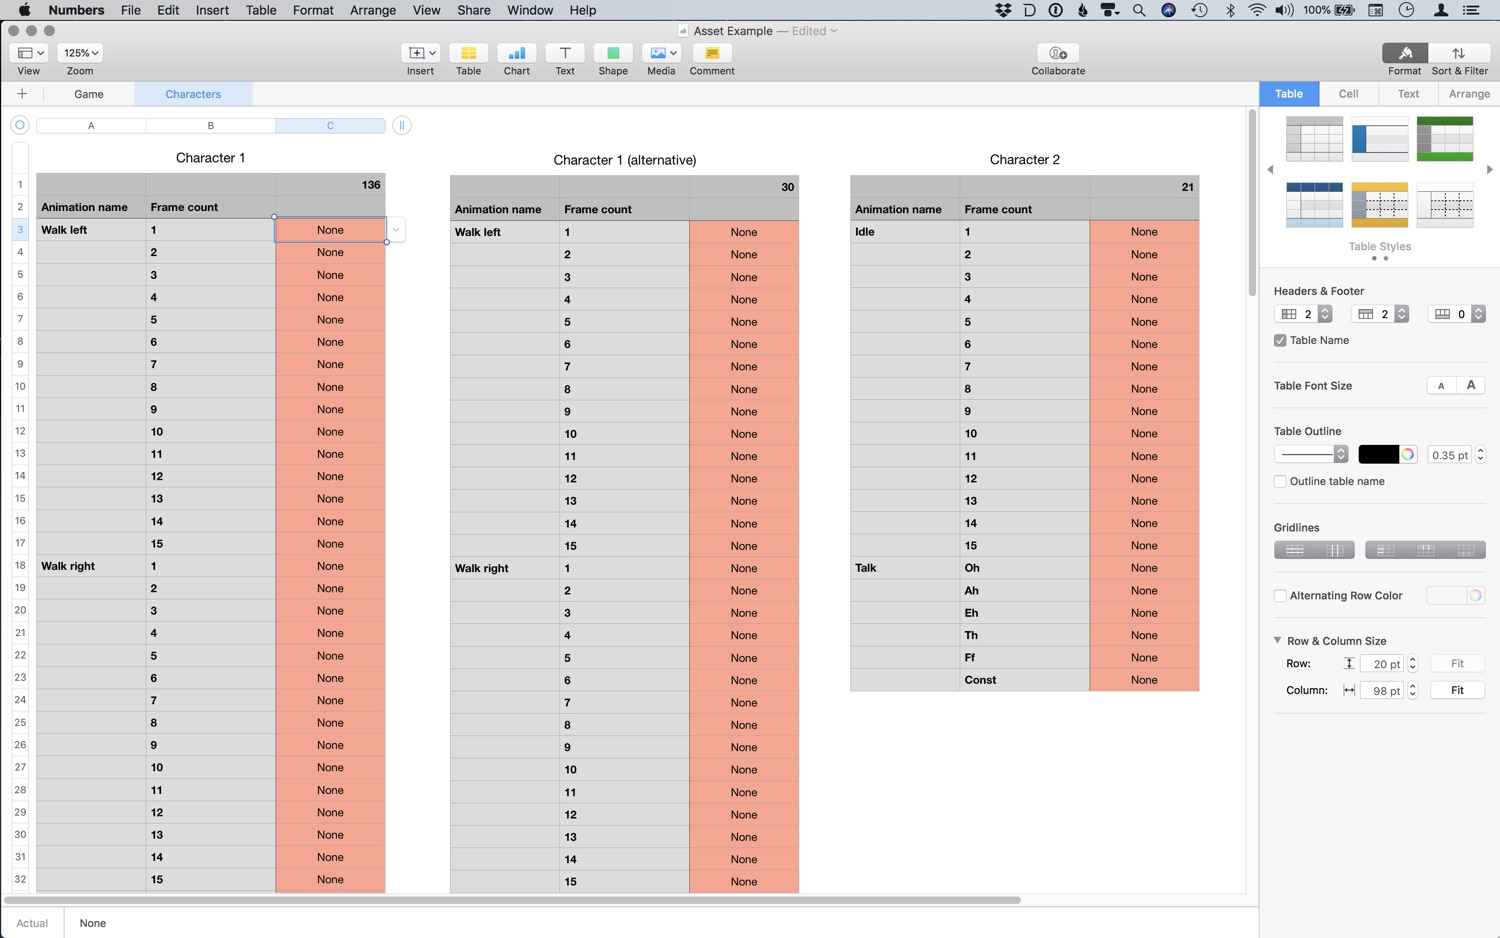Viewport: 1500px width, 938px height.
Task: Click the Text box toolbar button
Action: point(565,53)
